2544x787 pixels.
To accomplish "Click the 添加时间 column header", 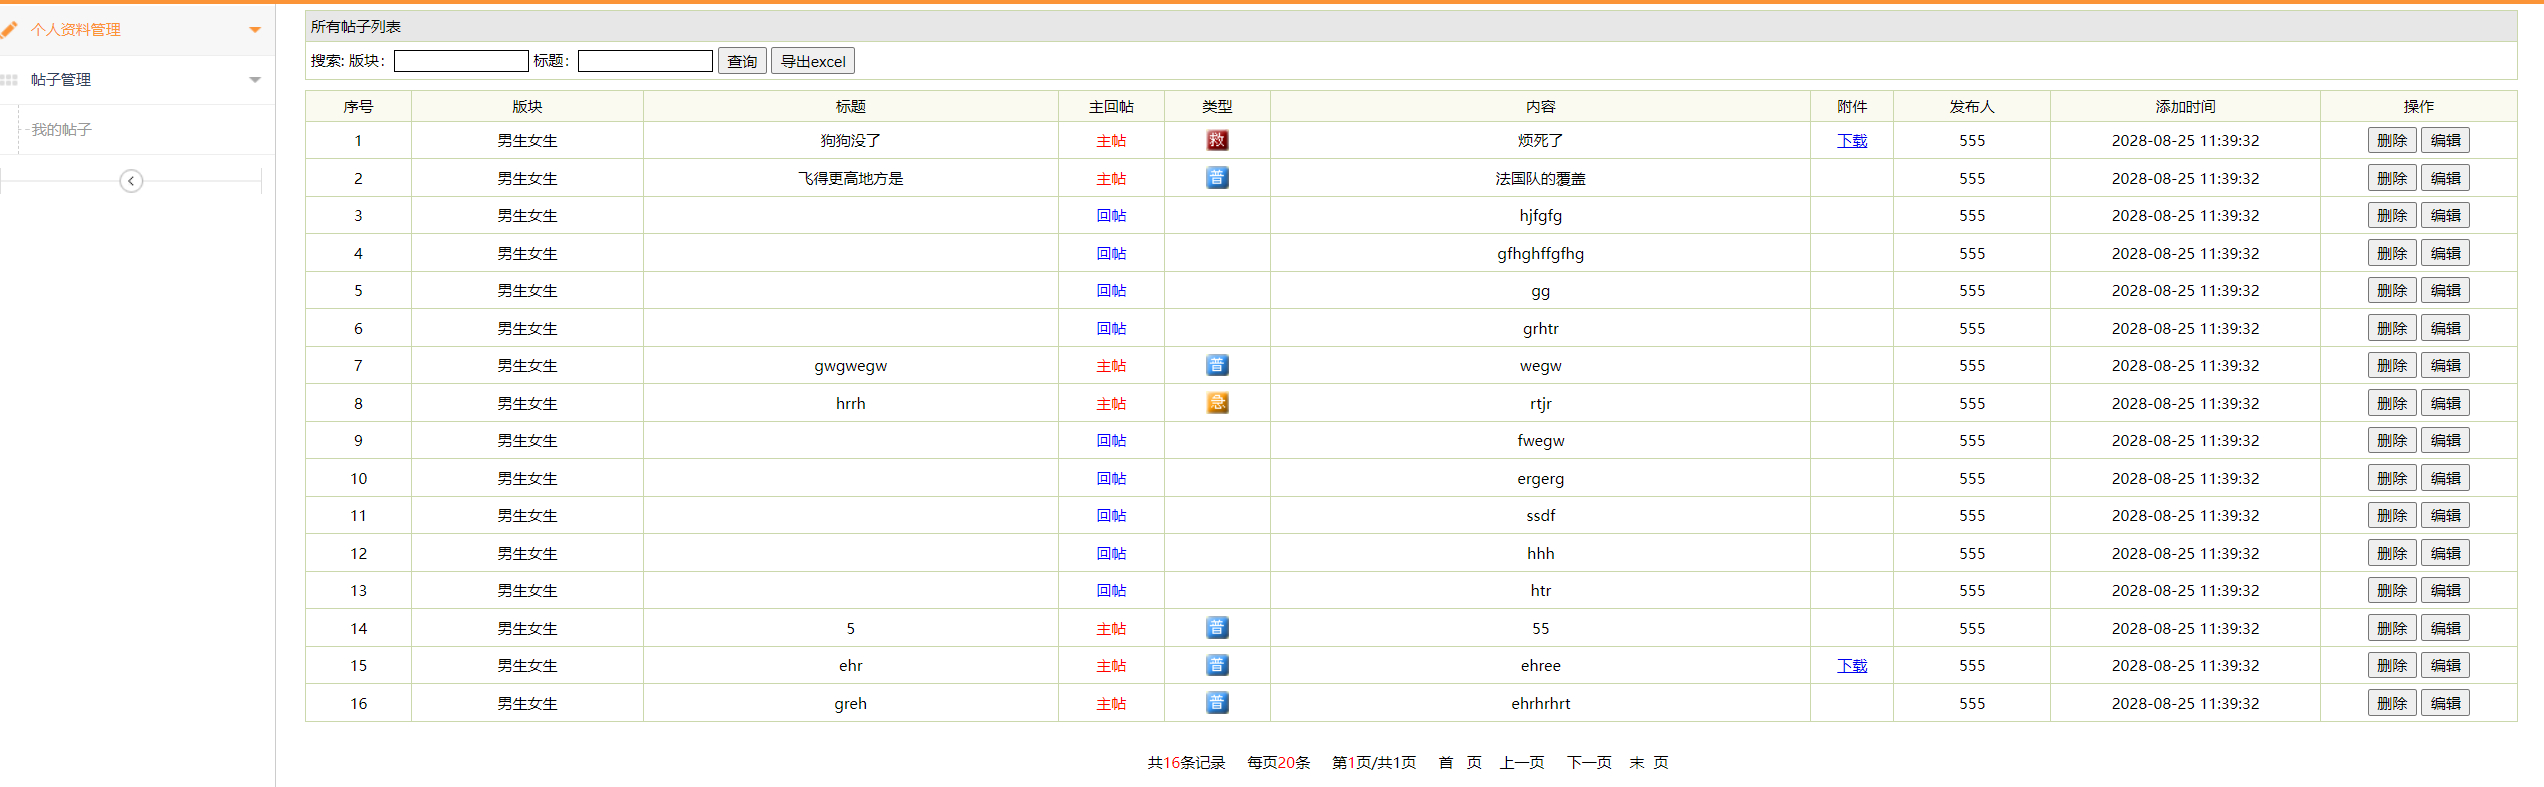I will click(2185, 107).
